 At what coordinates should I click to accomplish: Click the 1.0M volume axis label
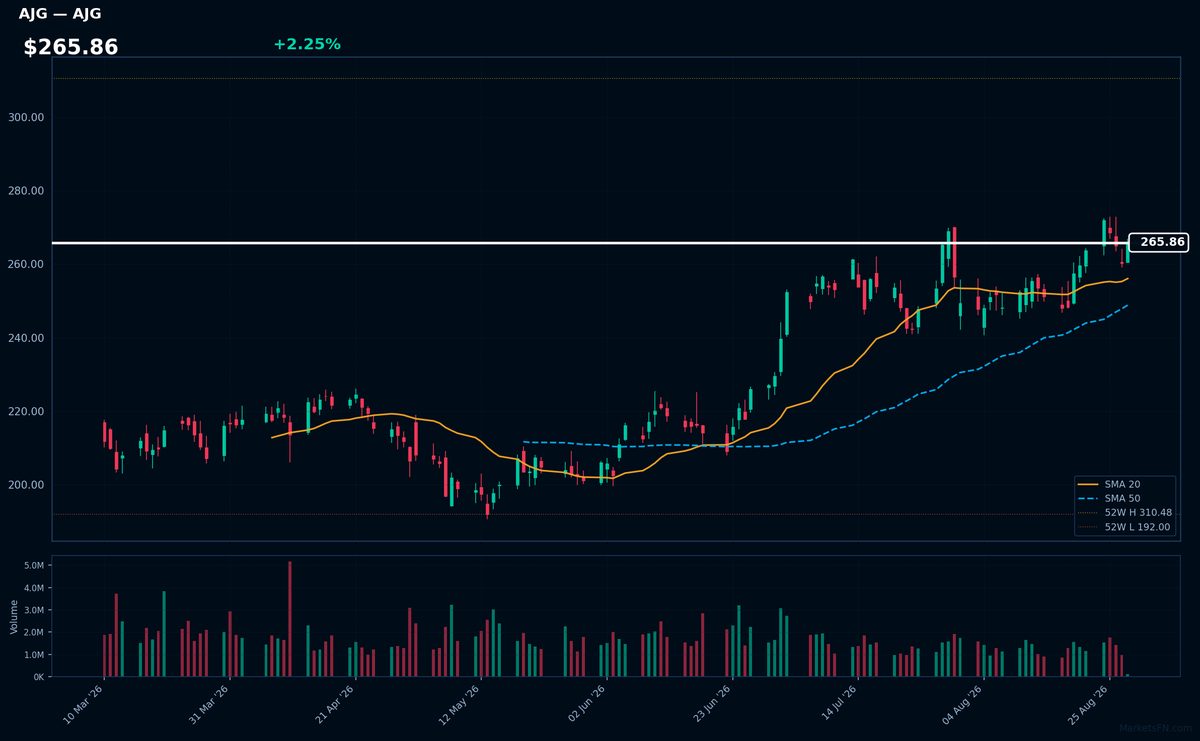point(33,655)
